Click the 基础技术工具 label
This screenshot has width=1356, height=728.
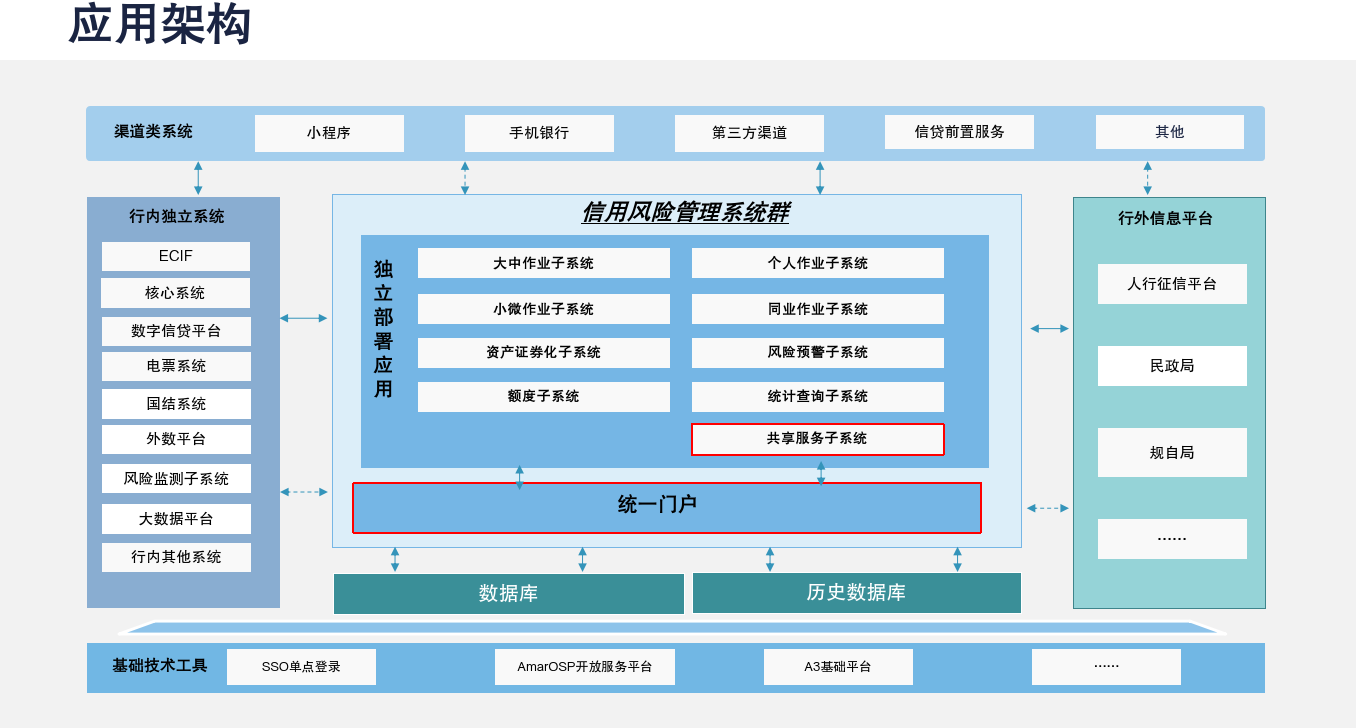click(x=160, y=666)
